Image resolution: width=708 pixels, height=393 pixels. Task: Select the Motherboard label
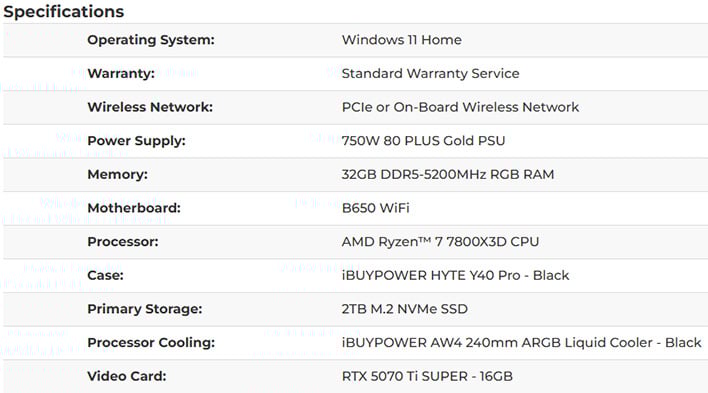[134, 208]
